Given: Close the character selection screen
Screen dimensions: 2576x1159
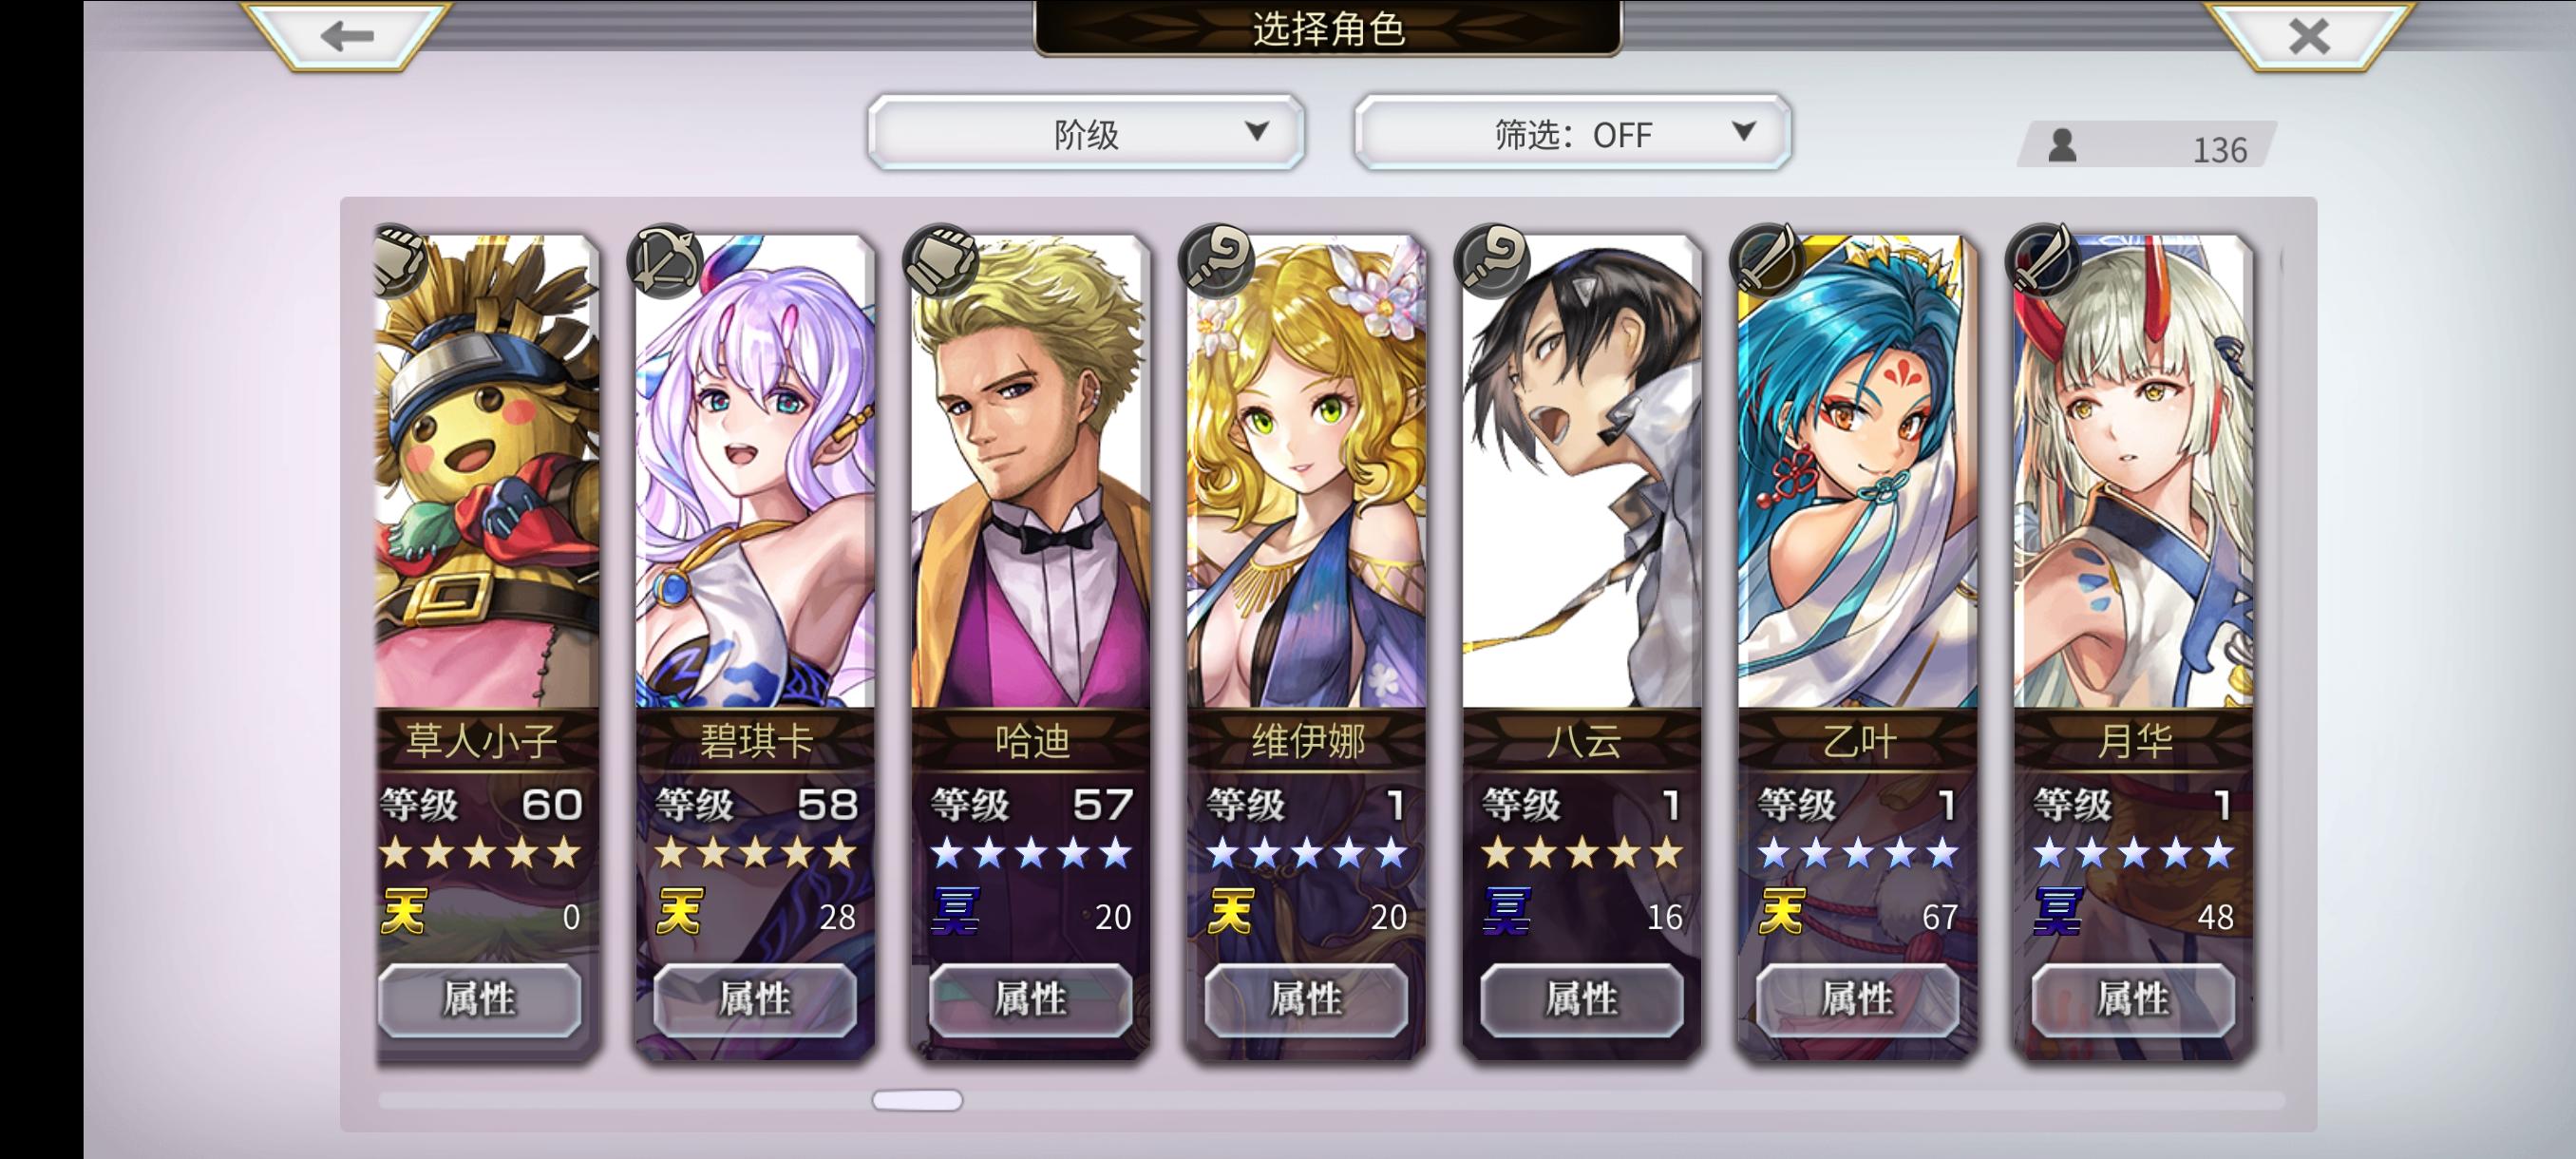Looking at the screenshot, I should [2308, 36].
